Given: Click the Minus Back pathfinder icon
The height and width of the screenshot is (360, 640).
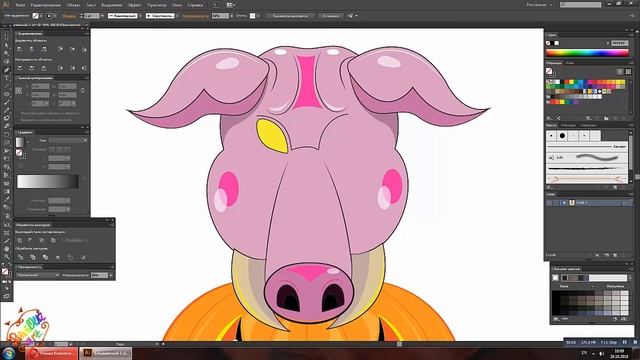Looking at the screenshot, I should click(83, 257).
